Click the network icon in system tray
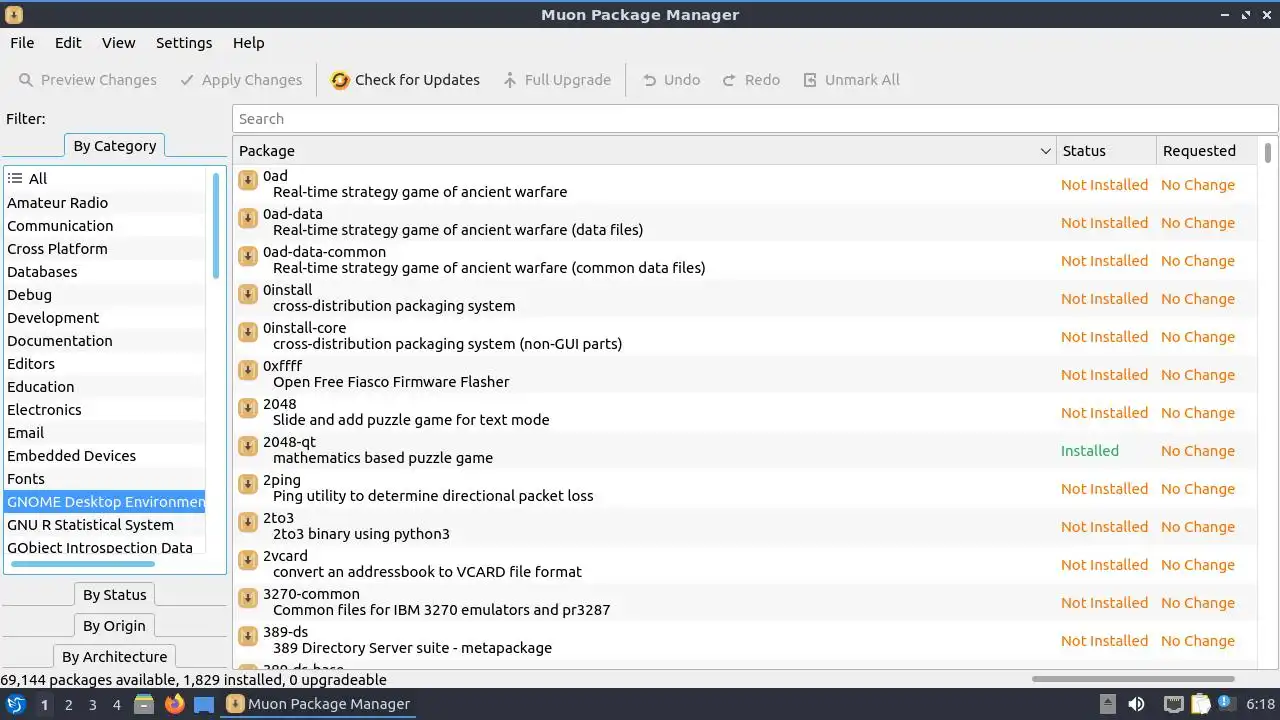 click(x=1173, y=704)
